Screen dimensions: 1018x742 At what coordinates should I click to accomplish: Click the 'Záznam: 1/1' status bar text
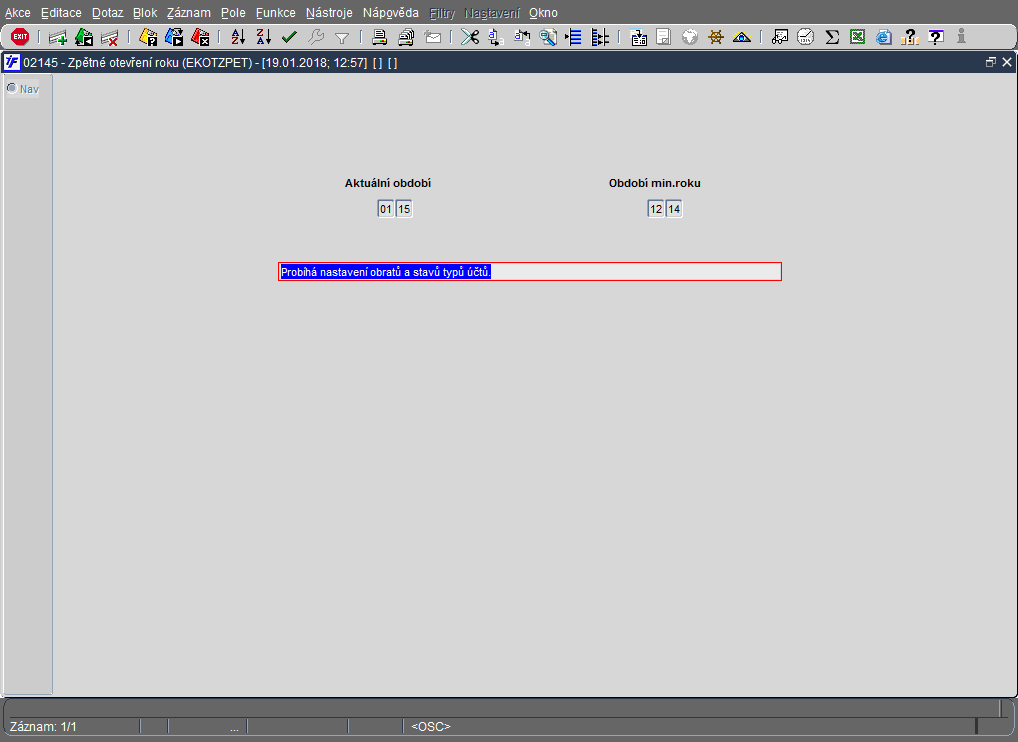click(43, 726)
